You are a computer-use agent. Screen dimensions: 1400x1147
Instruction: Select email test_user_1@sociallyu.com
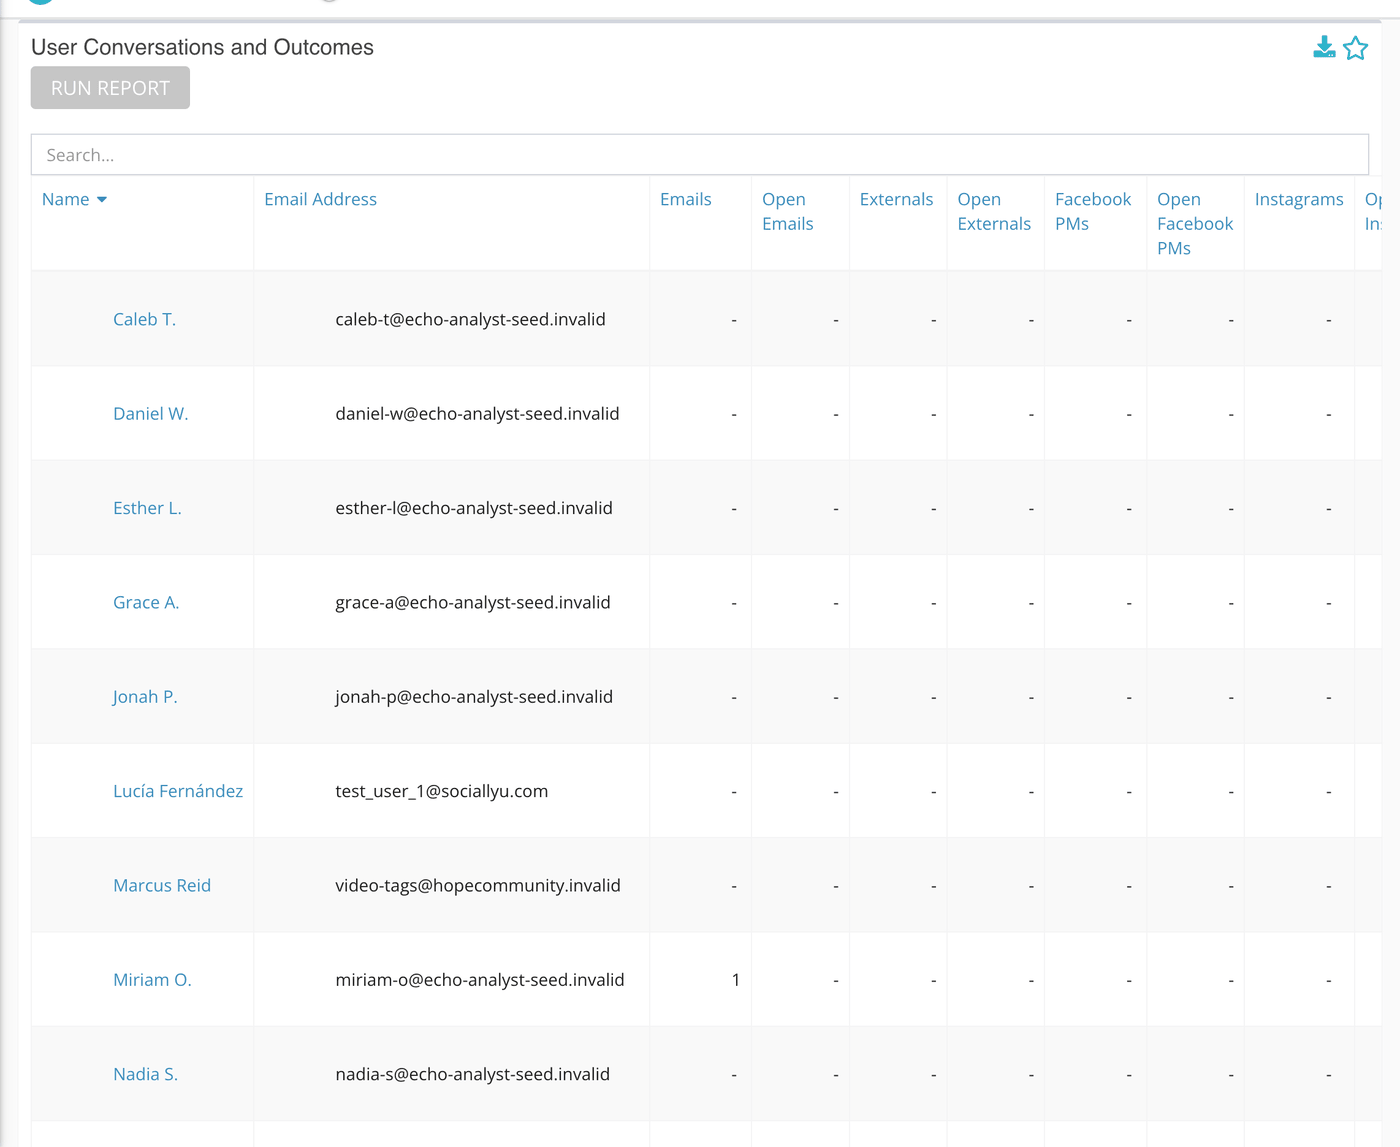(x=441, y=791)
